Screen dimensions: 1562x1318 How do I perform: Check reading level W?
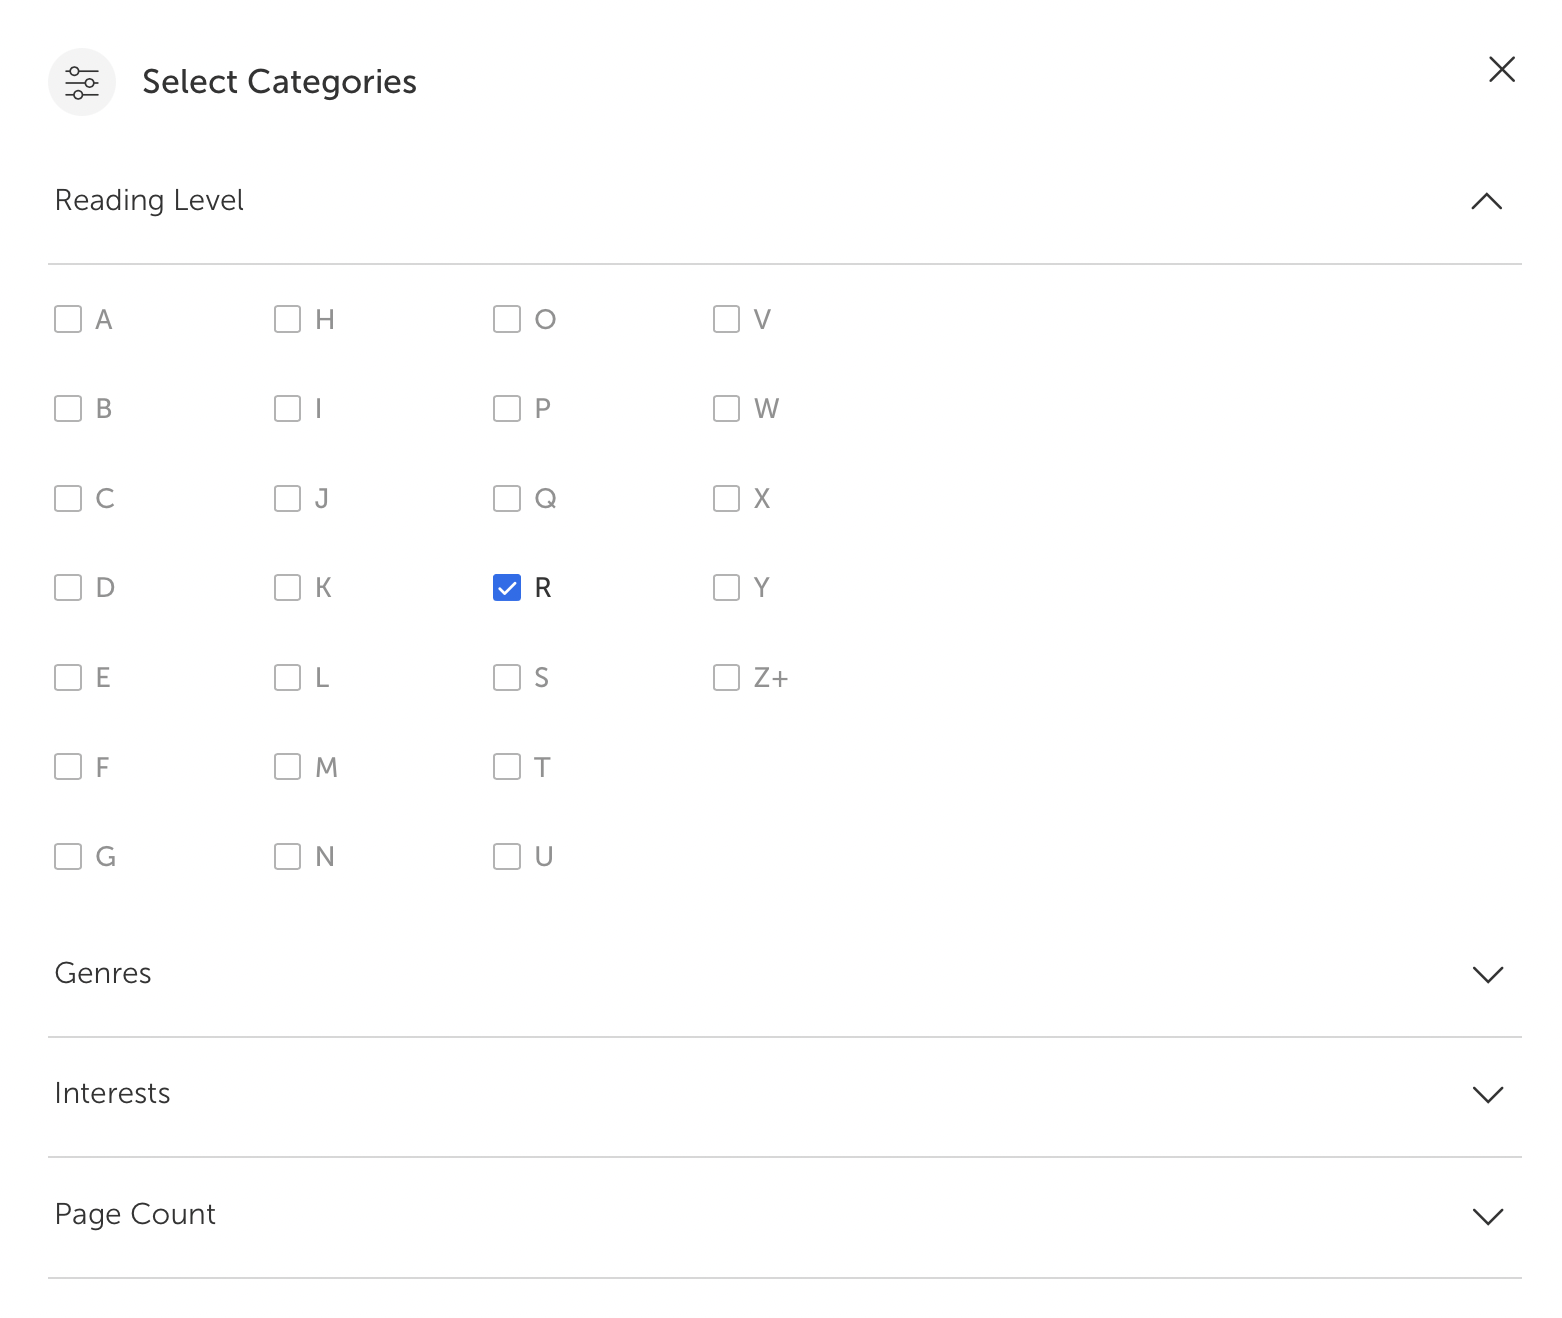coord(726,408)
